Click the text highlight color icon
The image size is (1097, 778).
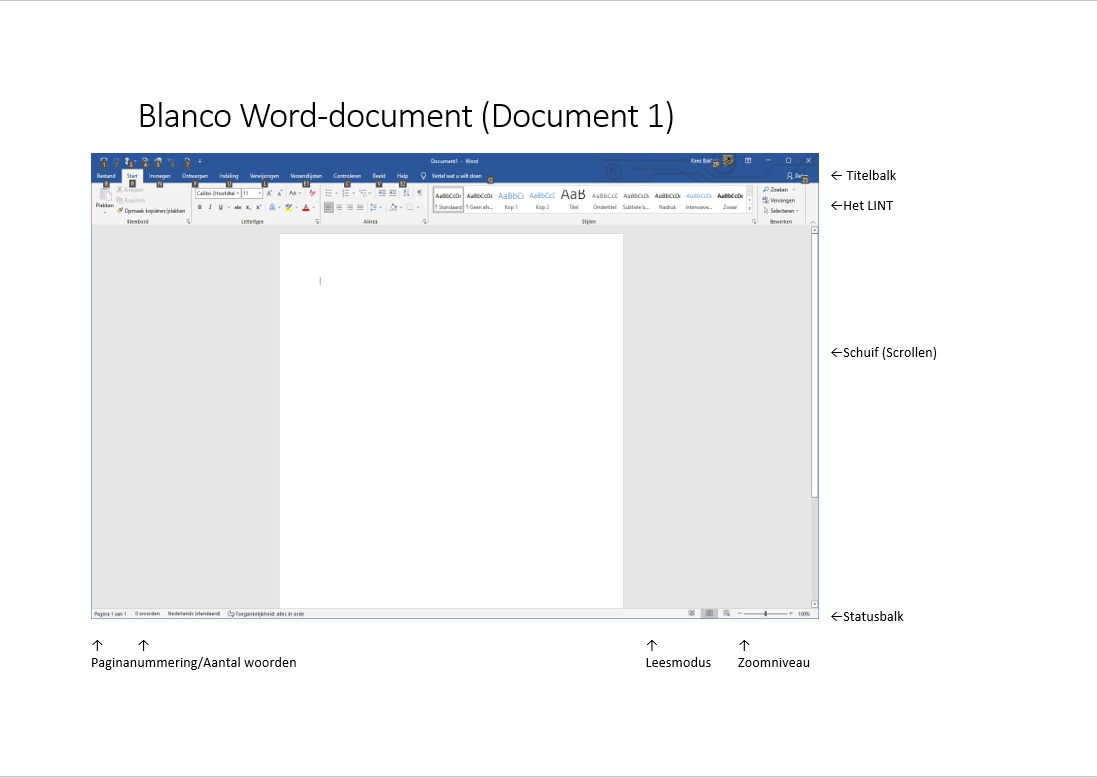288,207
